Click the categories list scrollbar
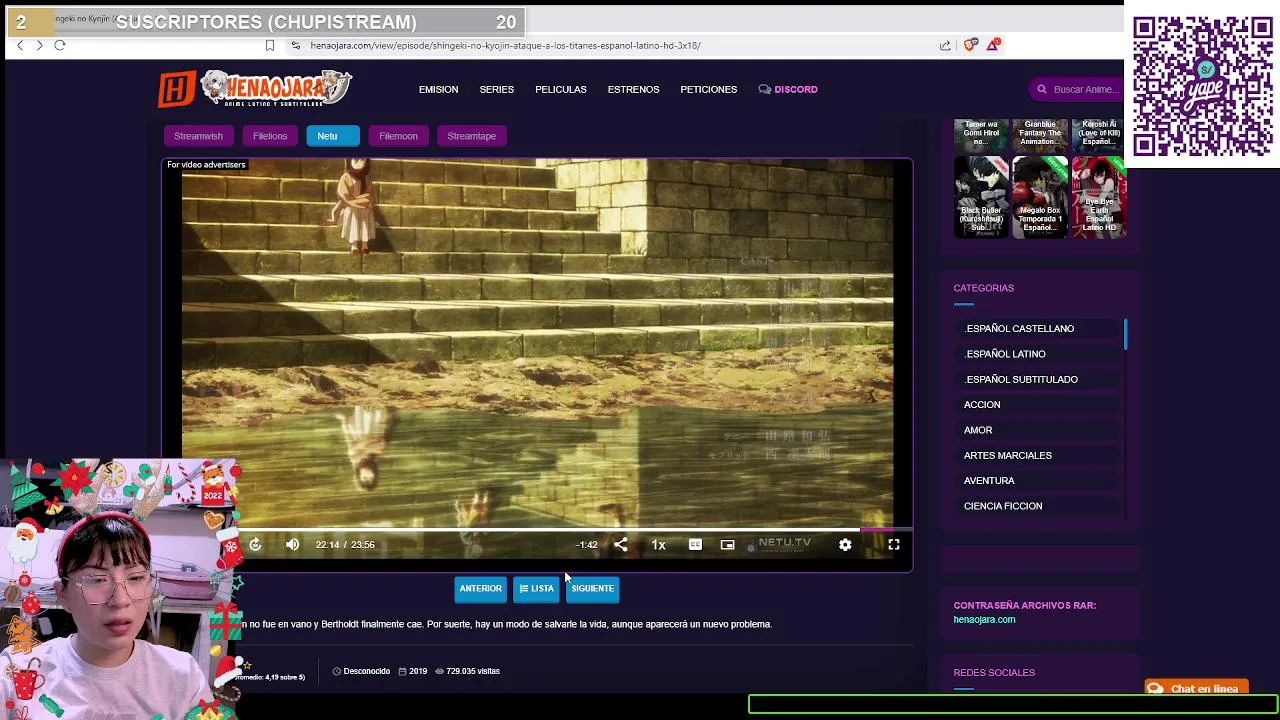The image size is (1280, 720). [1125, 334]
